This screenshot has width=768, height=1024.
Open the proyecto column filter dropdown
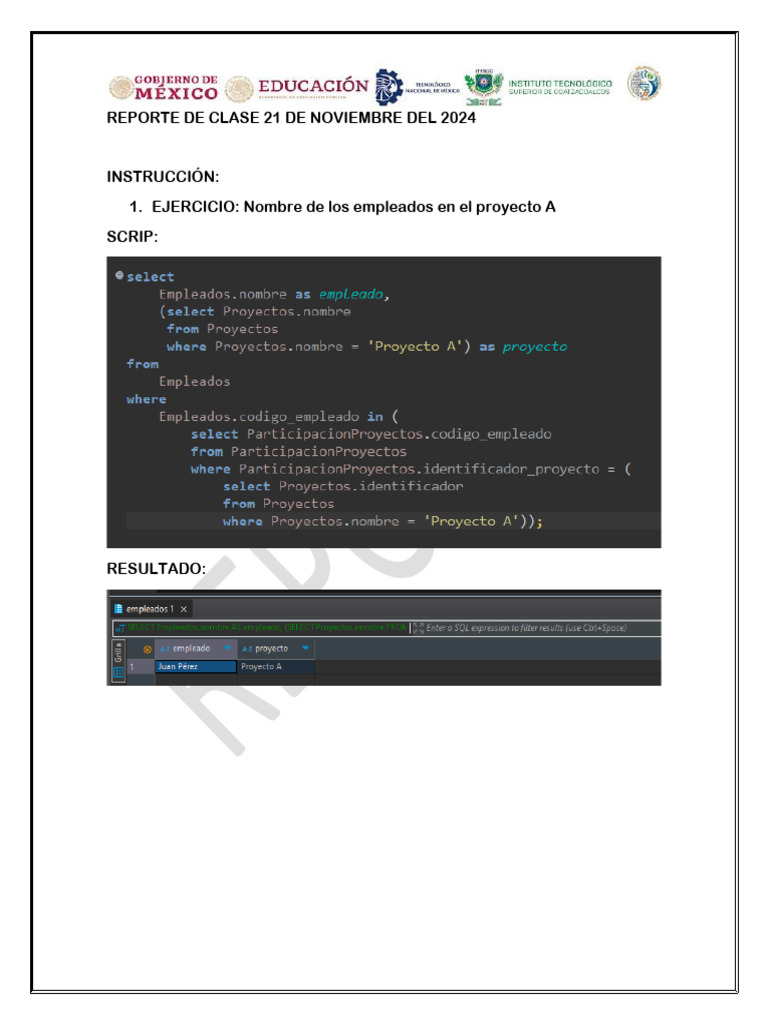305,648
